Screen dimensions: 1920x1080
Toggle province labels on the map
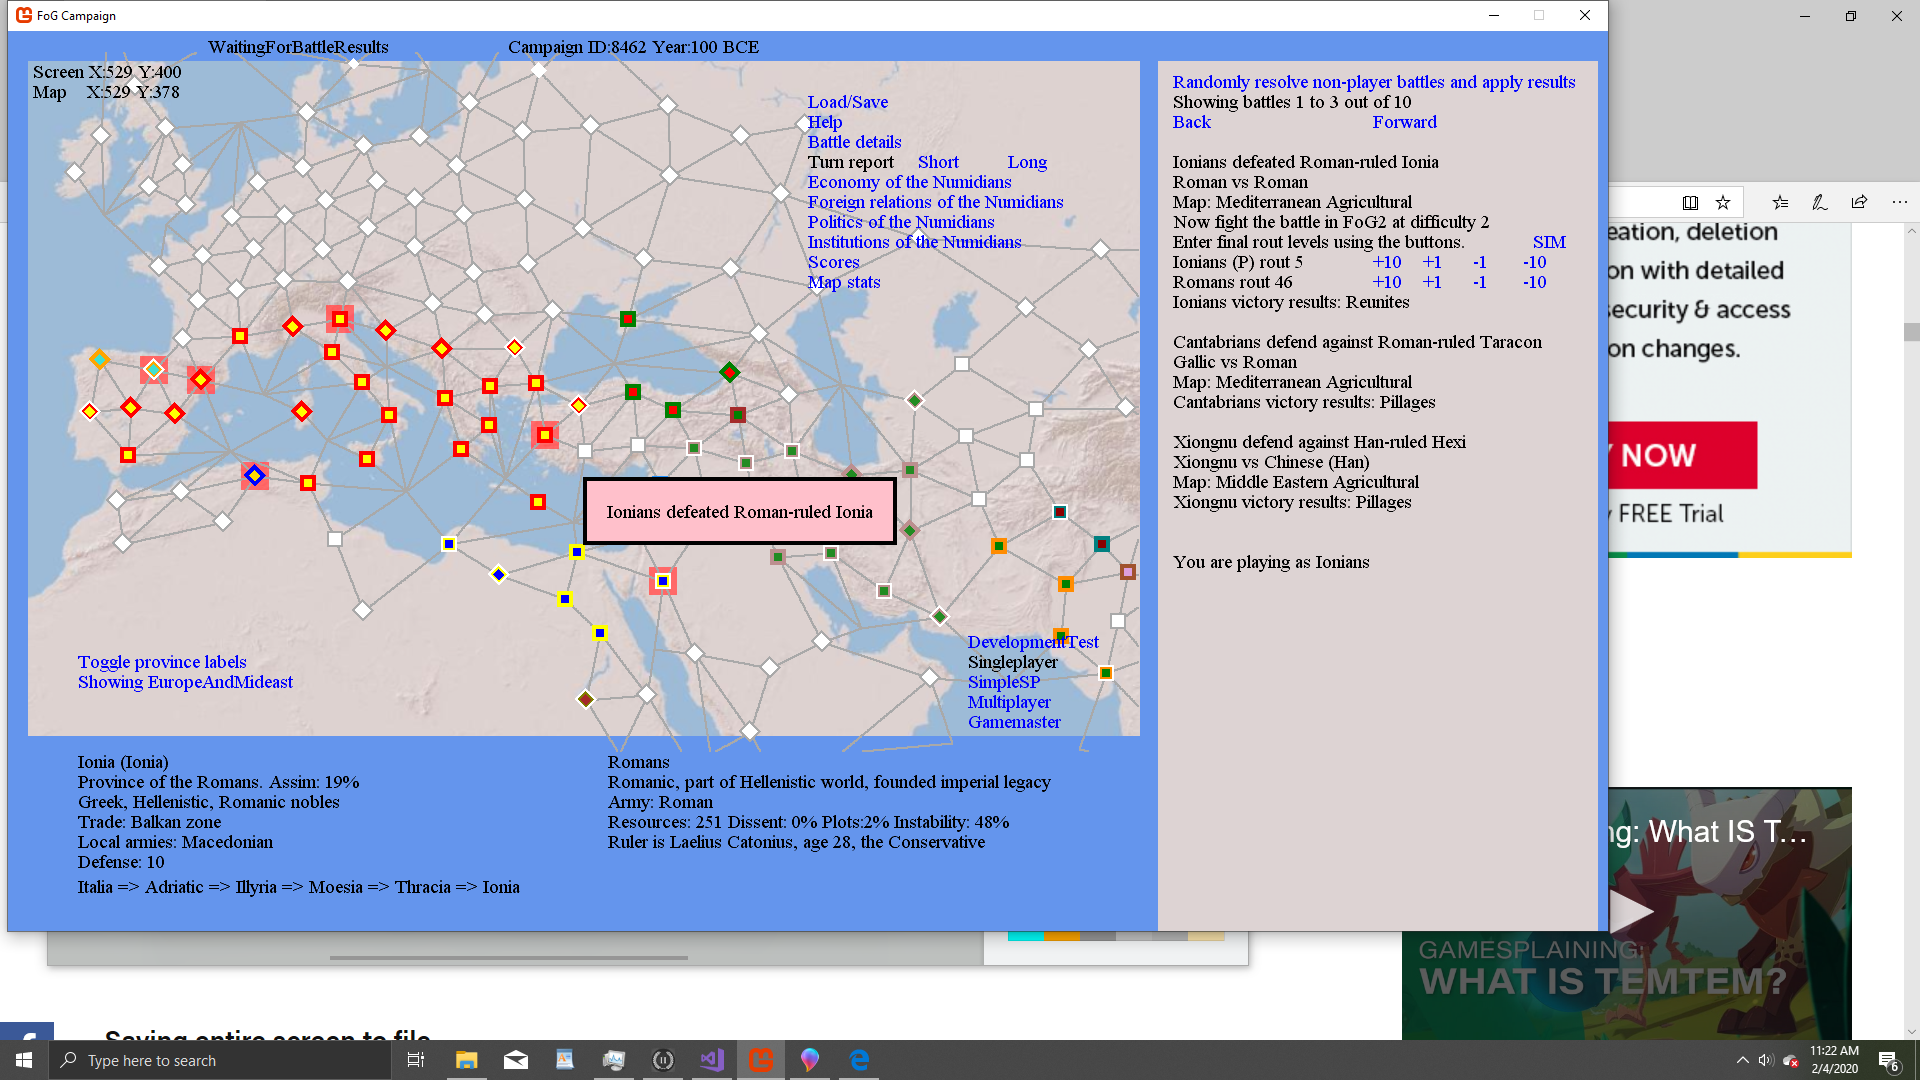point(162,662)
